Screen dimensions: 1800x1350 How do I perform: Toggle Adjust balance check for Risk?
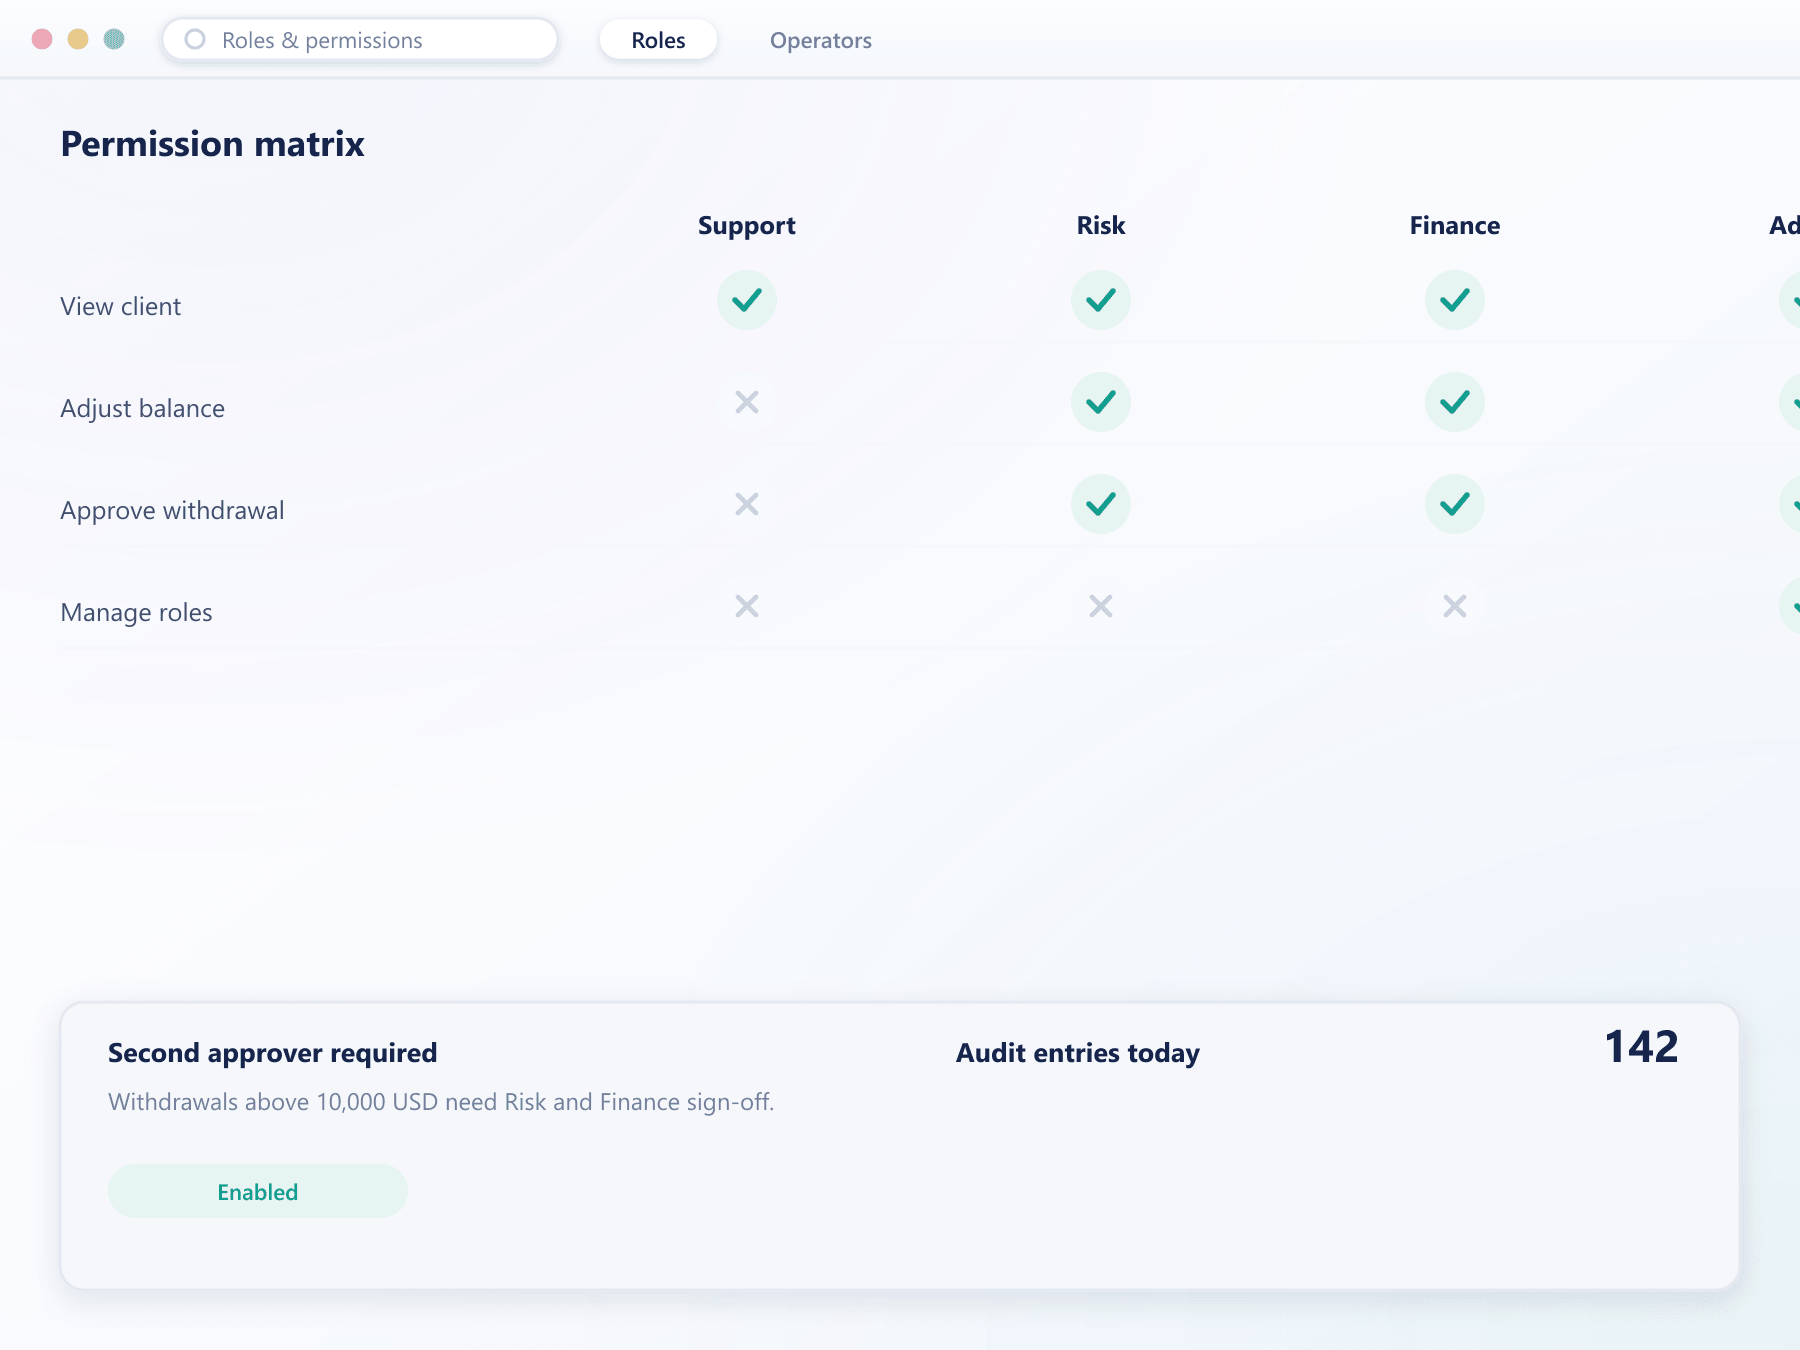pyautogui.click(x=1101, y=402)
